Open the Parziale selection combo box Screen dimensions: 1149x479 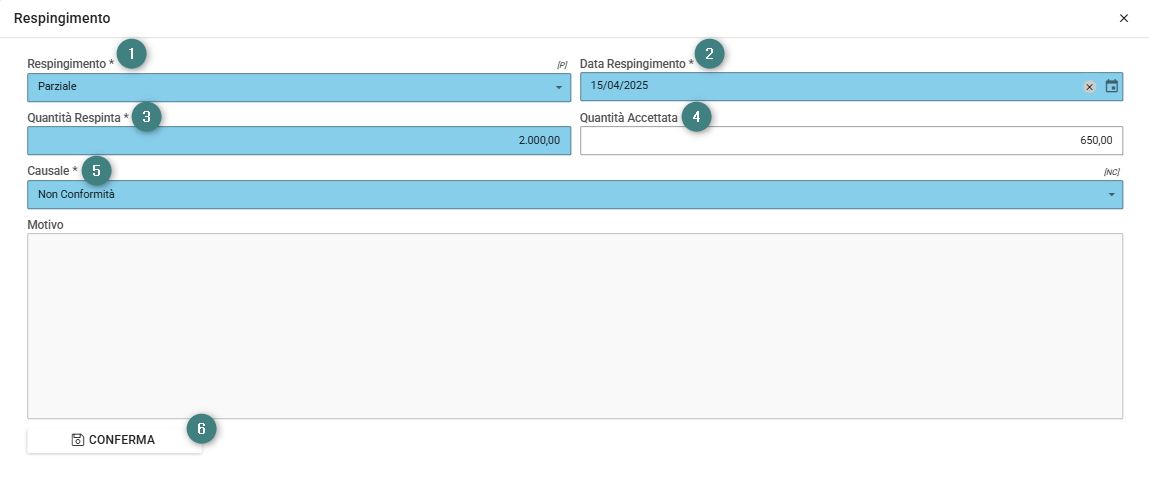pos(299,87)
